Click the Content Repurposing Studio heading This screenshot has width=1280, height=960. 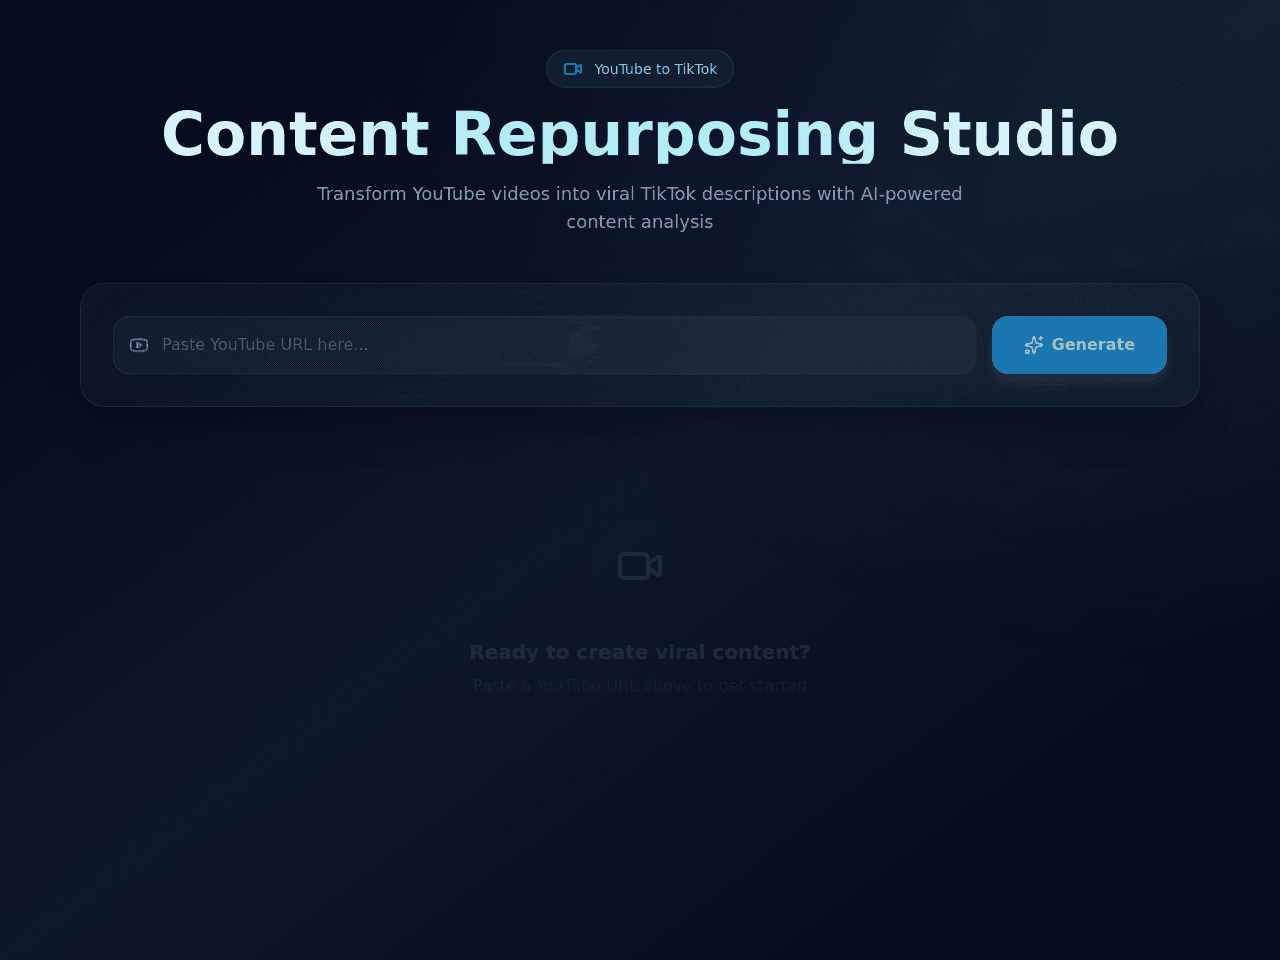click(x=640, y=134)
